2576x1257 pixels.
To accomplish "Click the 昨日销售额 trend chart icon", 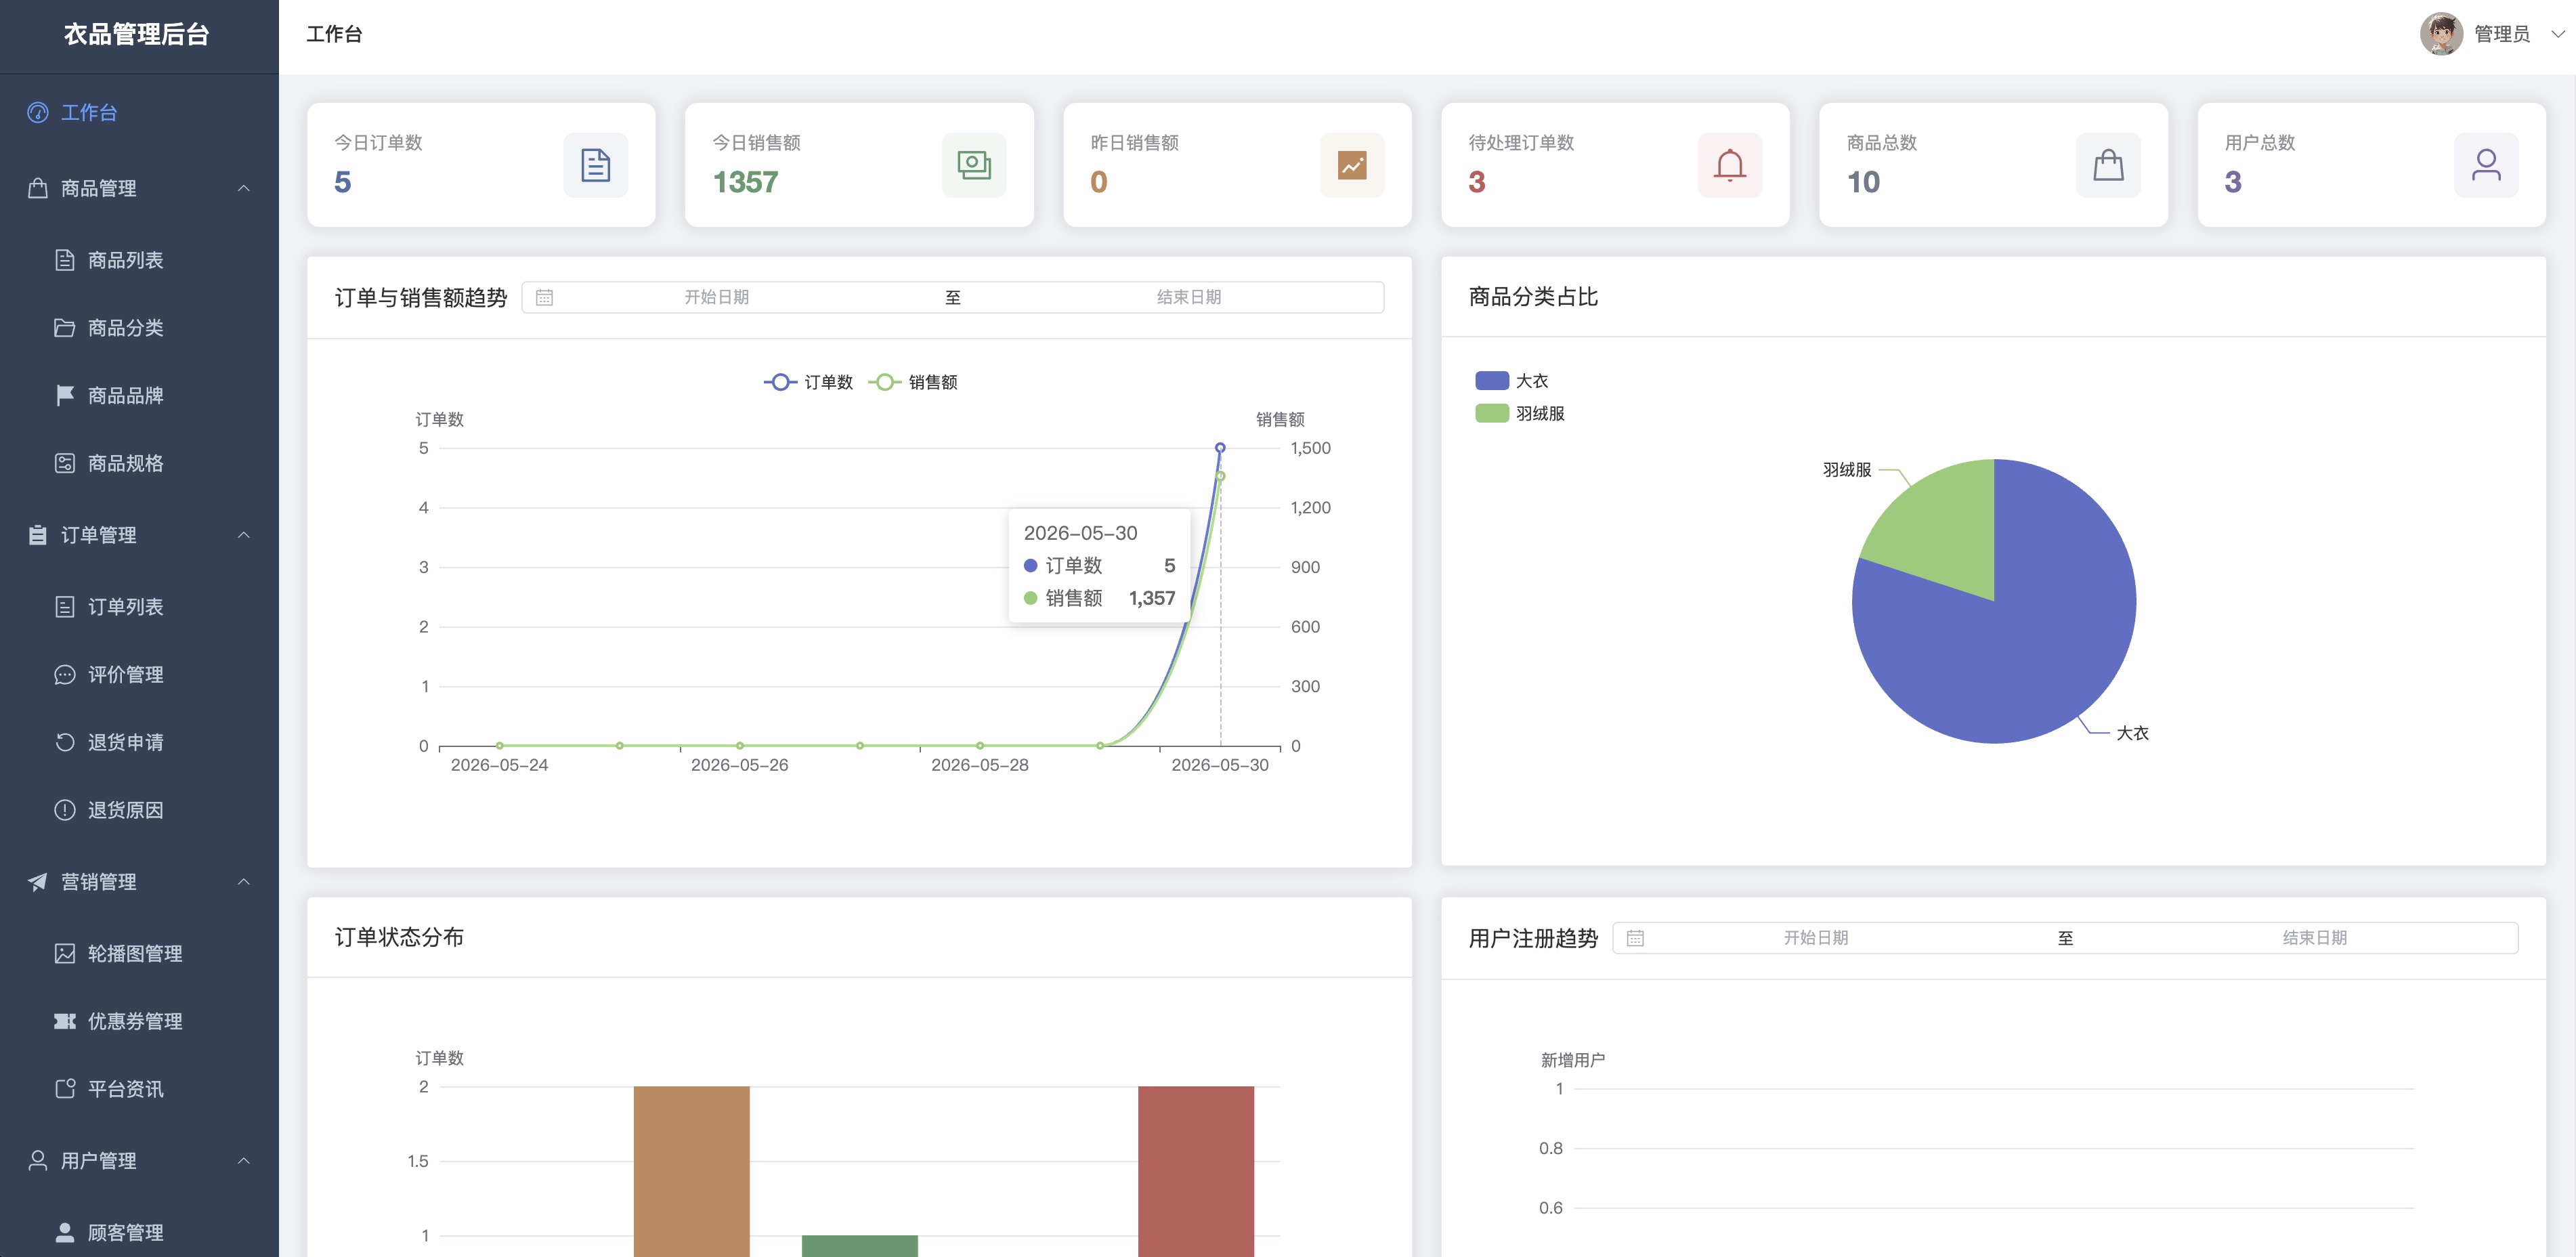I will click(x=1352, y=165).
